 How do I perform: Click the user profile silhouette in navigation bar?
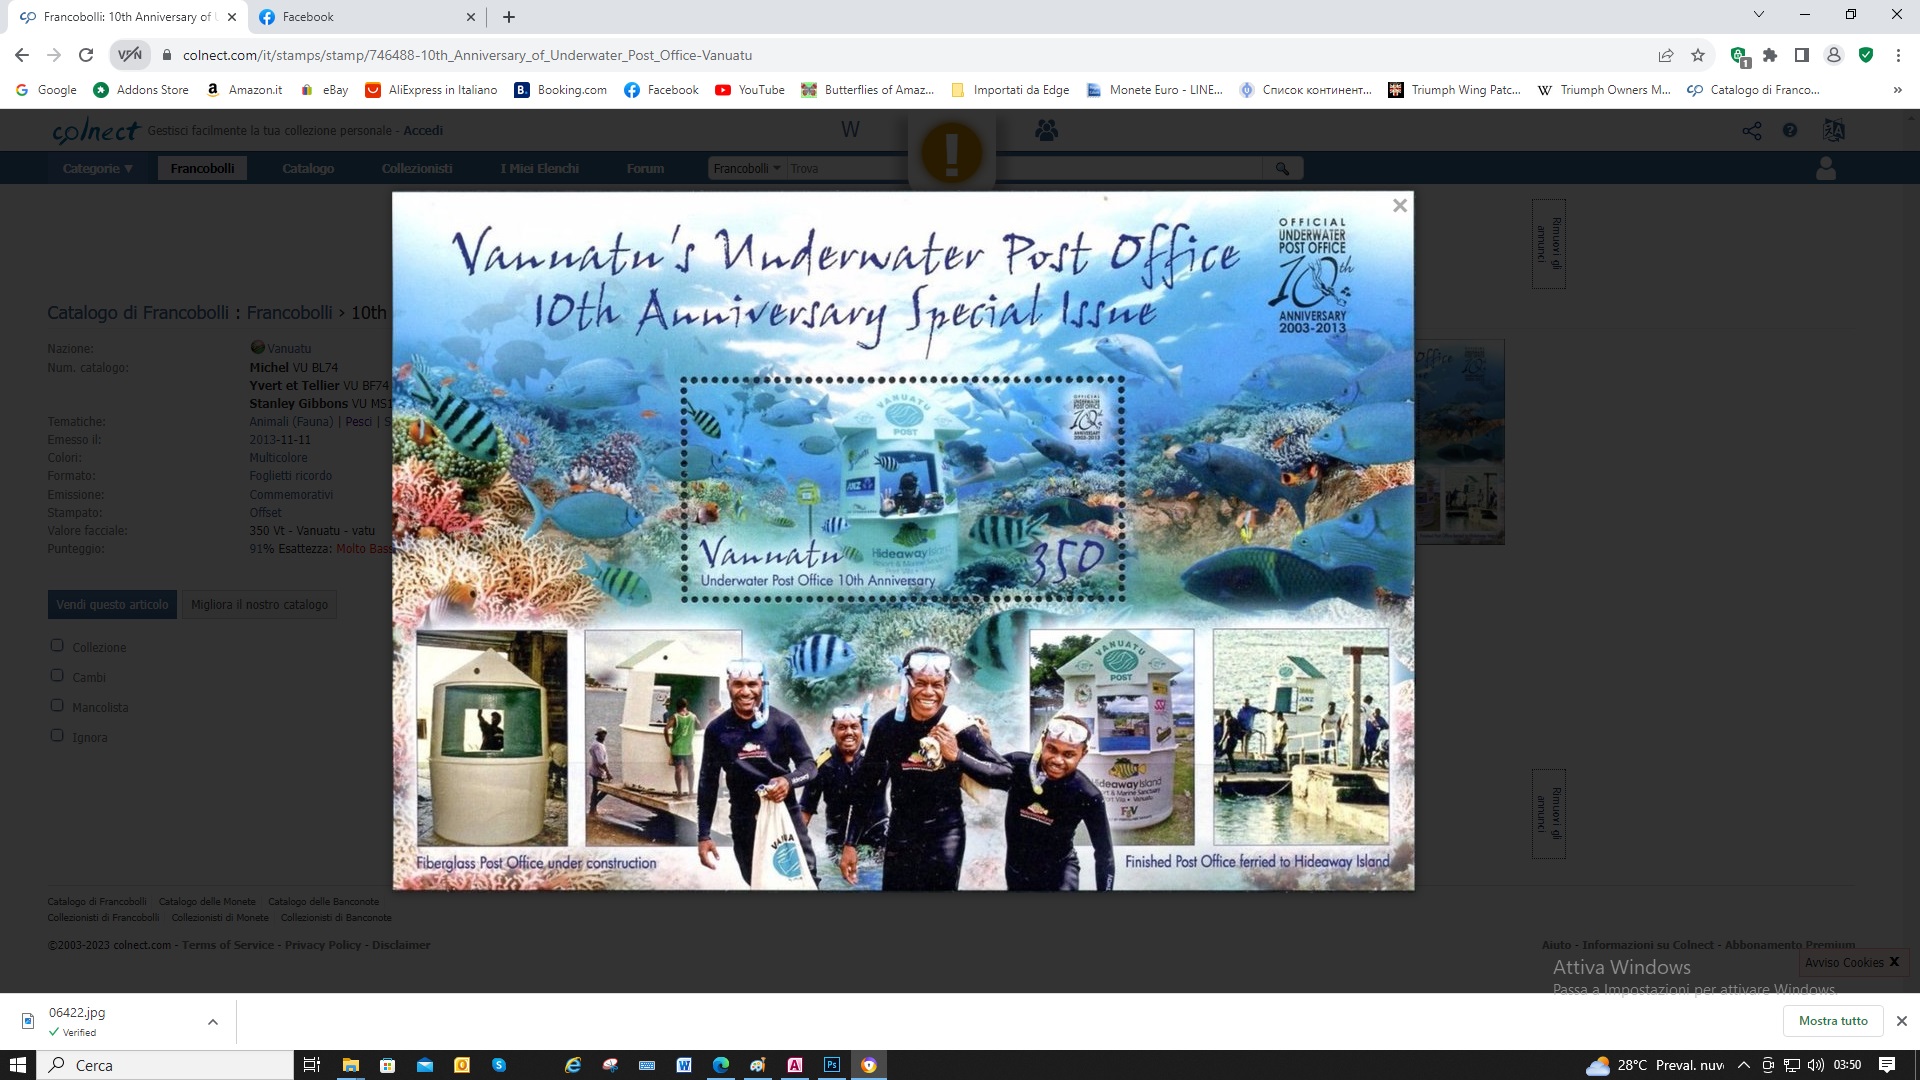click(x=1826, y=168)
